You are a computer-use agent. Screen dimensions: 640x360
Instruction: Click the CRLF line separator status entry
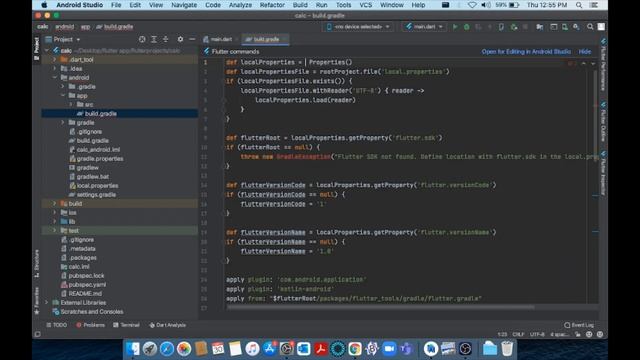[x=518, y=334]
